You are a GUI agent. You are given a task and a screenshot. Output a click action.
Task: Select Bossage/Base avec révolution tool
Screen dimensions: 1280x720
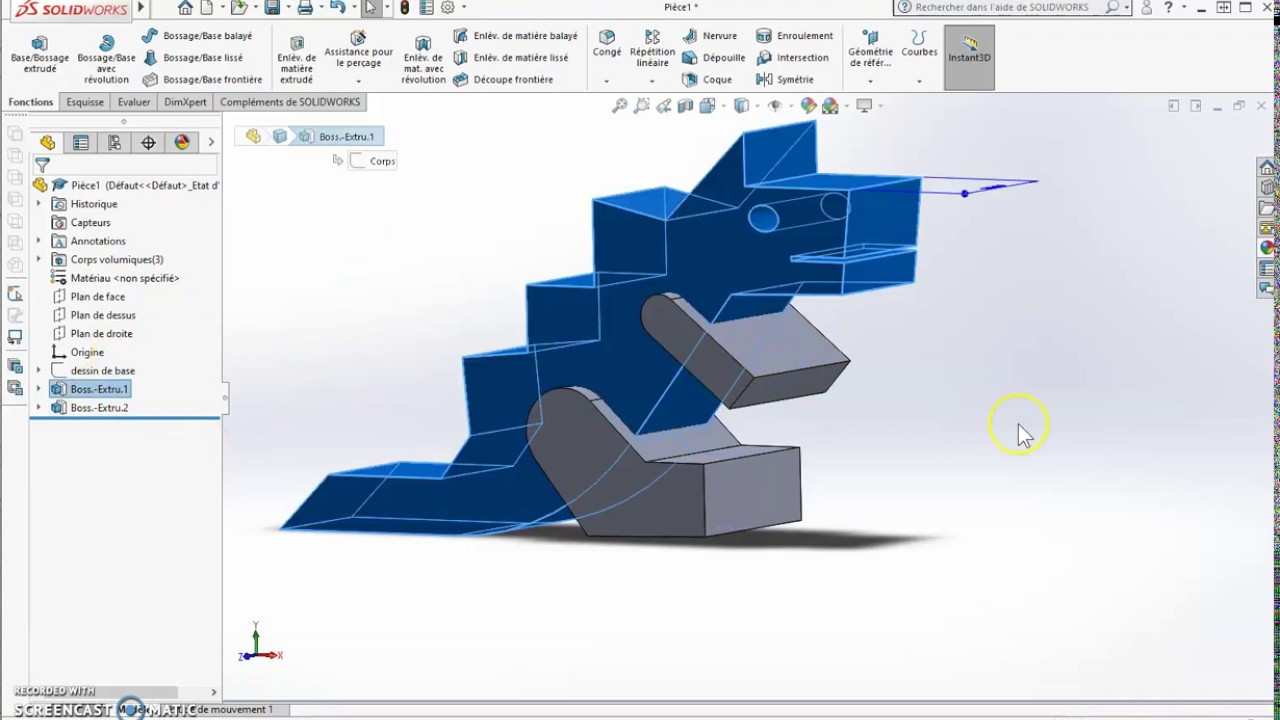[106, 60]
